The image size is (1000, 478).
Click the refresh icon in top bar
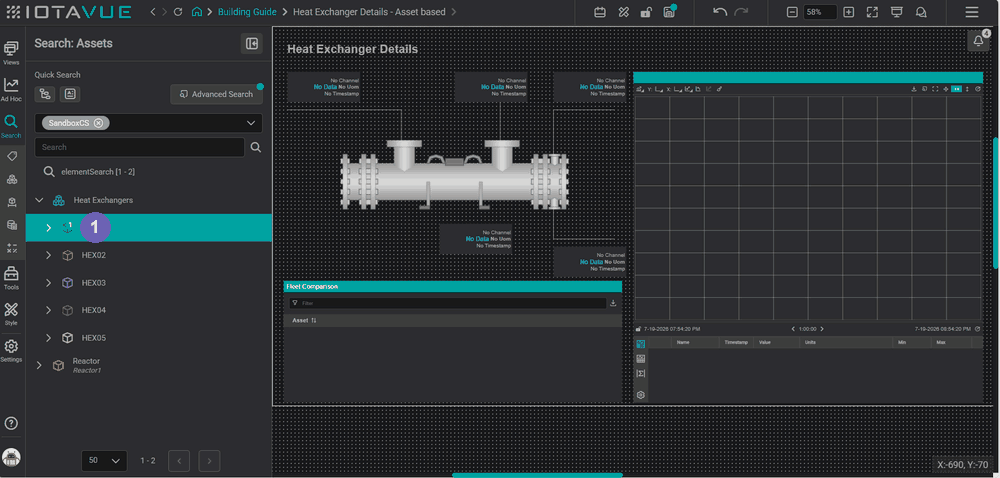coord(178,11)
